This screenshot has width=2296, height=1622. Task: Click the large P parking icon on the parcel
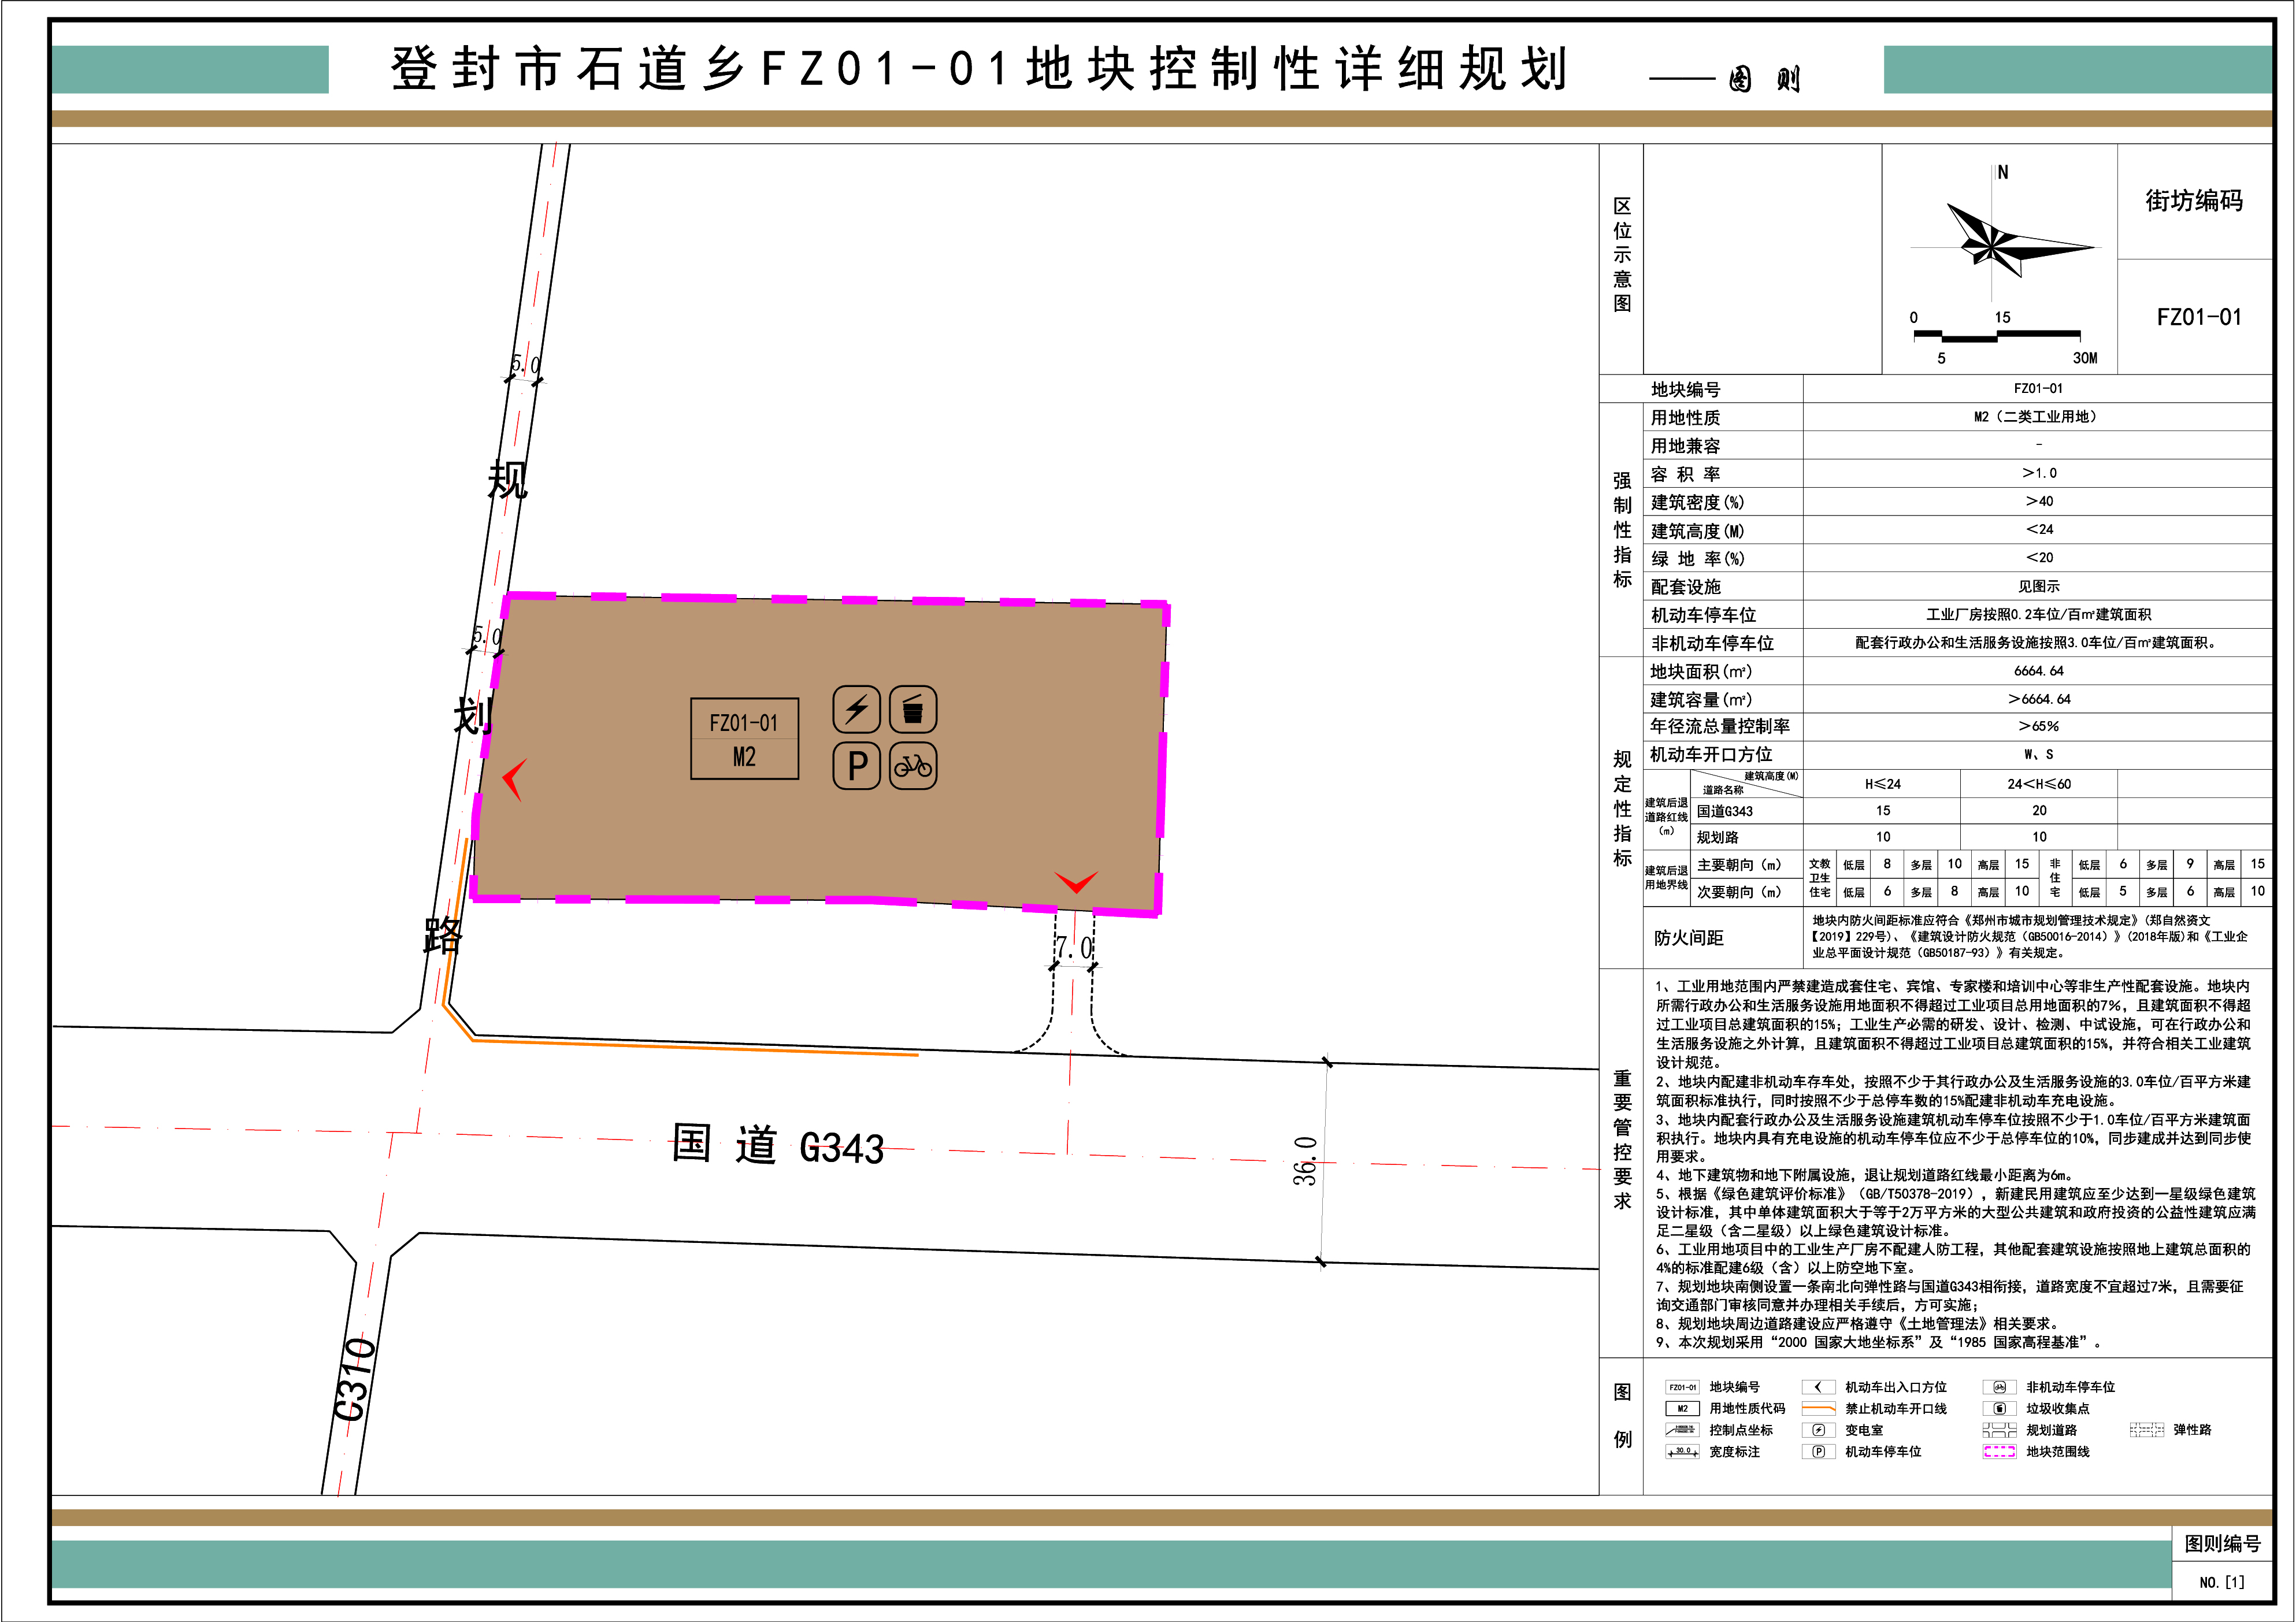tap(856, 766)
